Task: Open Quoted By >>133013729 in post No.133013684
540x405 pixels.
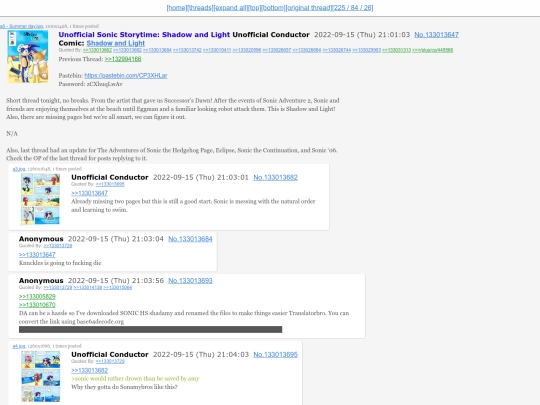Action: click(x=58, y=246)
